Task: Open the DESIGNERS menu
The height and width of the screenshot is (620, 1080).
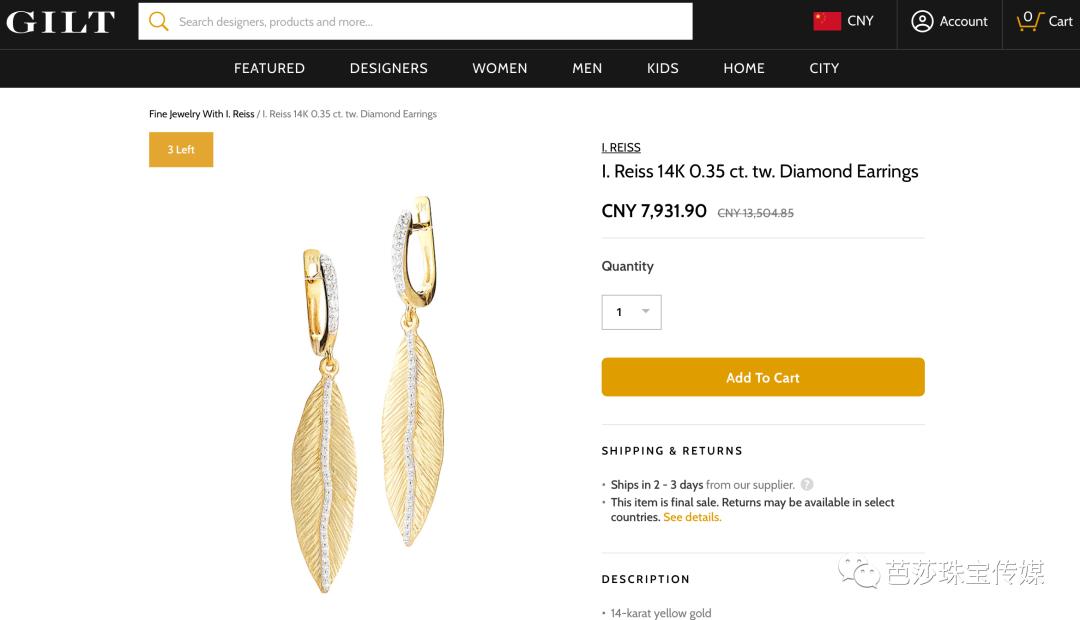Action: coord(389,68)
